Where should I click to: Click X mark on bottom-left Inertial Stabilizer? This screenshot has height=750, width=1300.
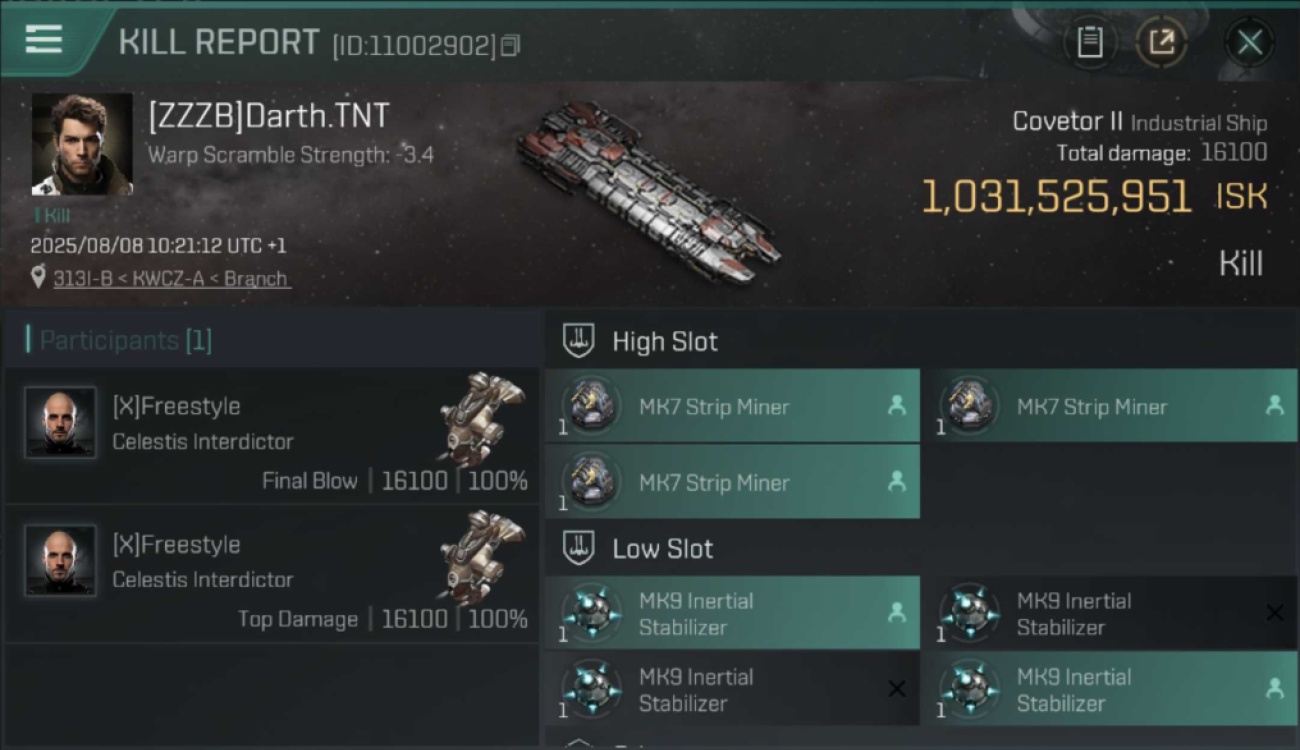point(897,689)
